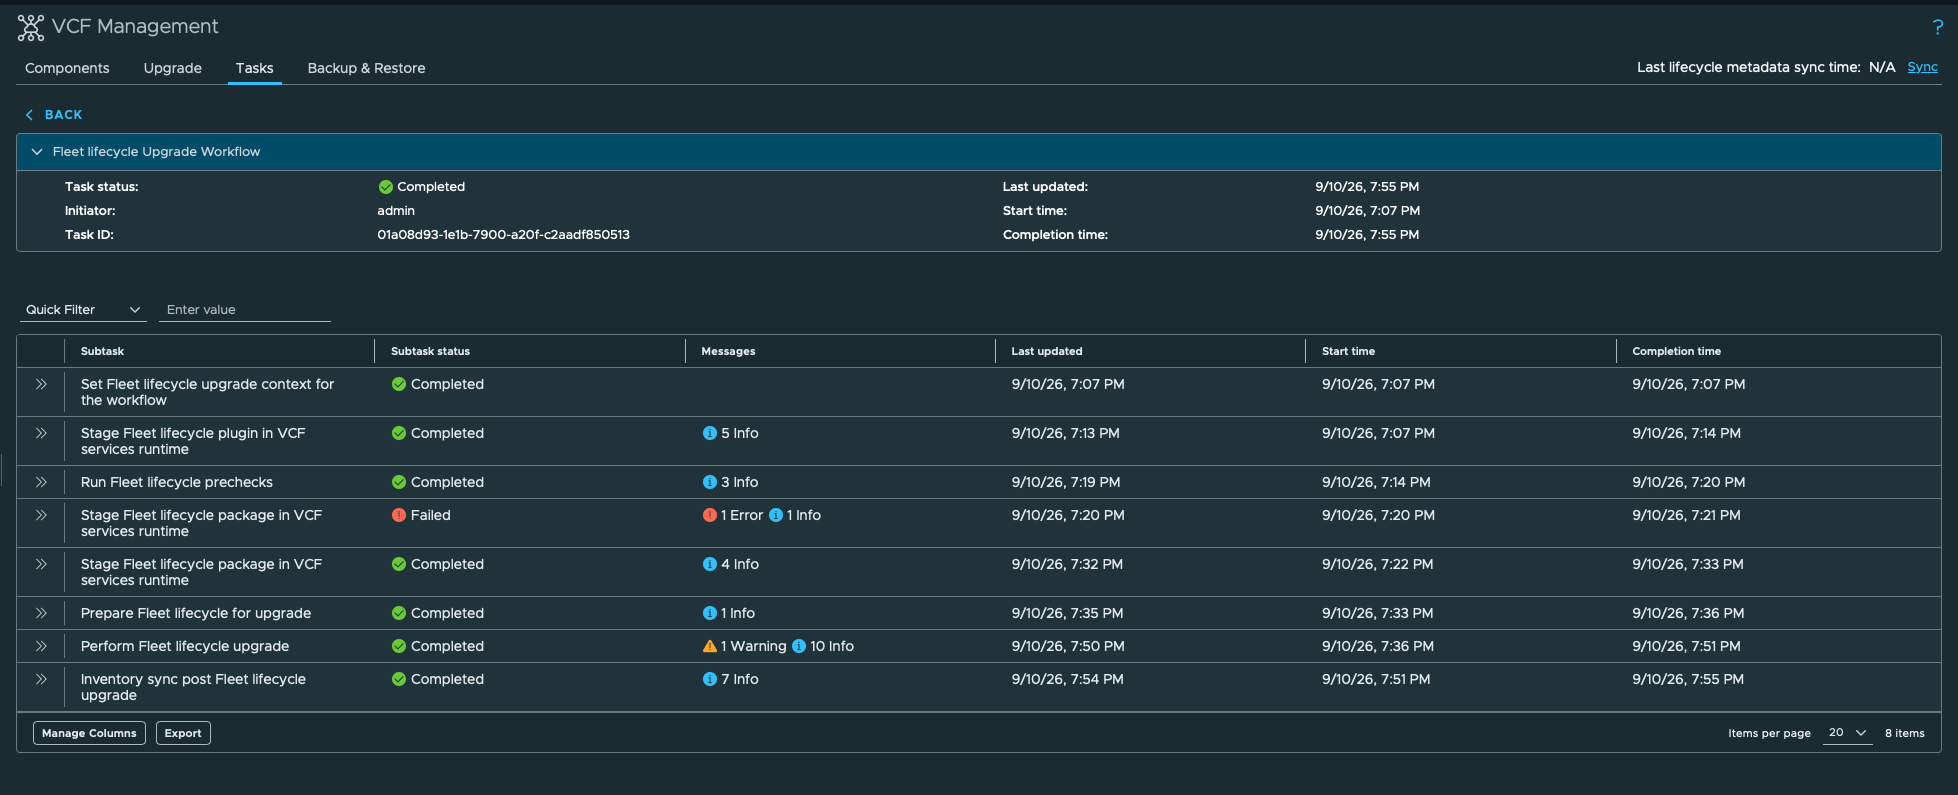Click the '1 Warning' message text
The height and width of the screenshot is (795, 1958).
pyautogui.click(x=753, y=646)
